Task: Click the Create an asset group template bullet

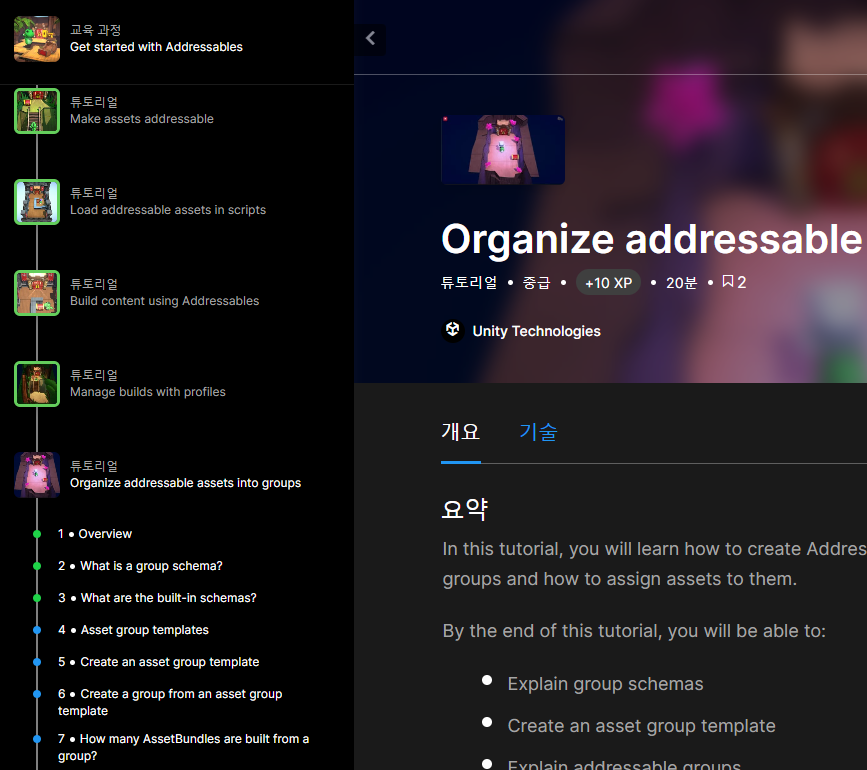Action: point(641,726)
